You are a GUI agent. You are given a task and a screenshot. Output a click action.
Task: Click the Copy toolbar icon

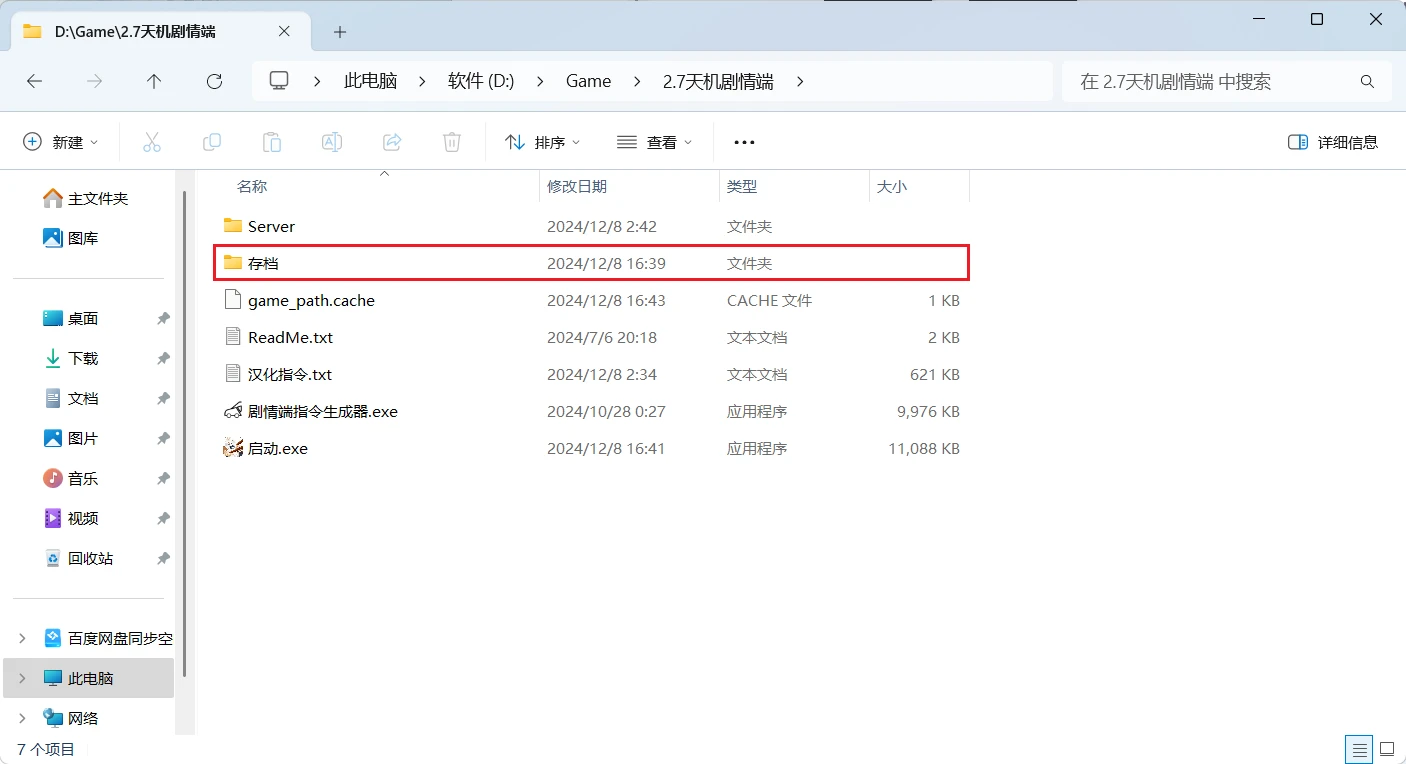click(212, 142)
